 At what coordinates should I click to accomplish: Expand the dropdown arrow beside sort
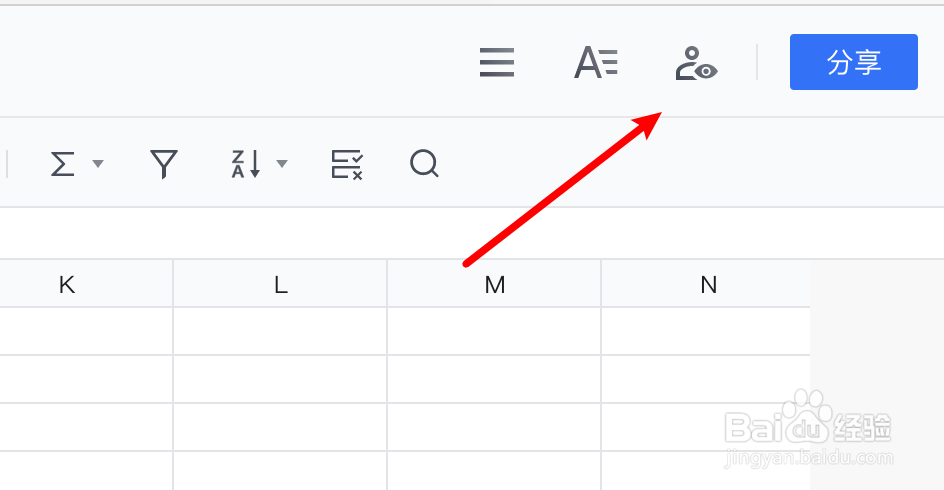tap(282, 164)
